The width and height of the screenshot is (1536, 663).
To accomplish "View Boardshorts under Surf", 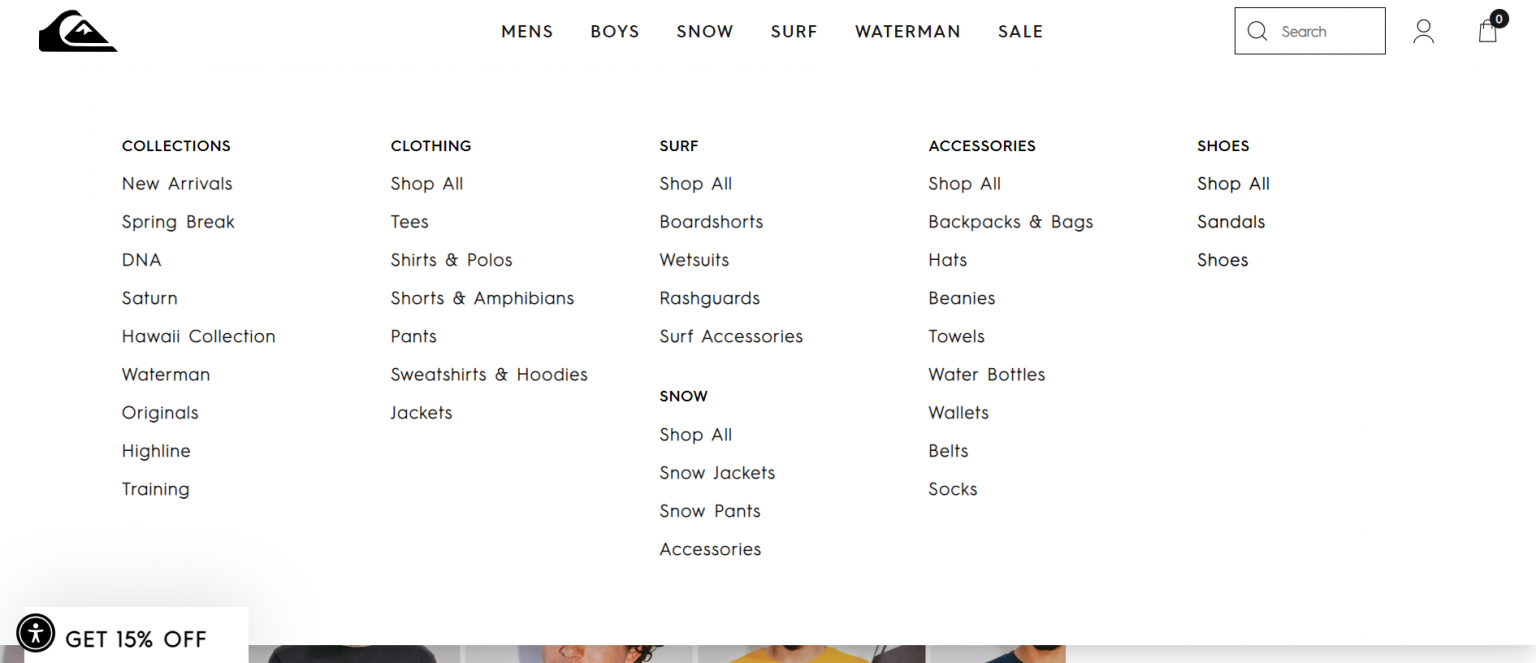I will coord(711,221).
